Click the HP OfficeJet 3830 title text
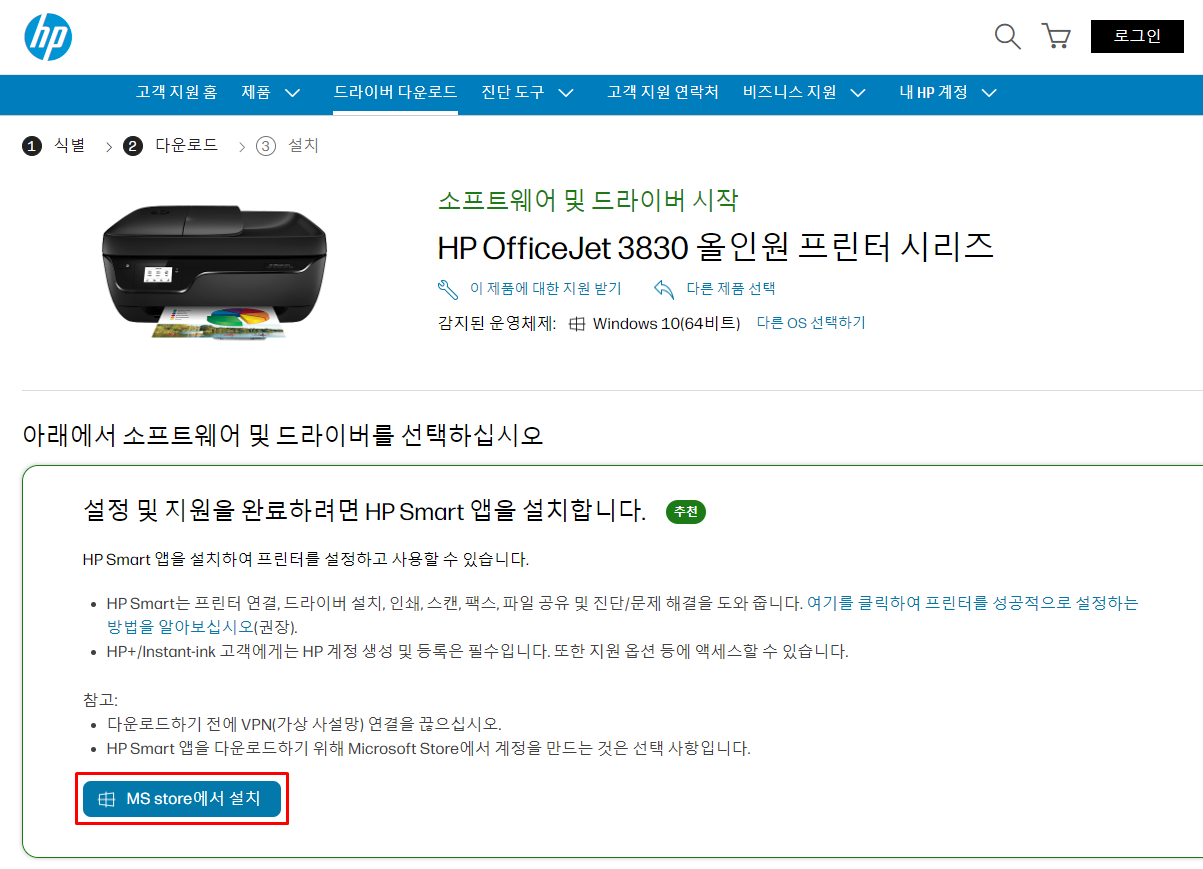 [x=716, y=245]
